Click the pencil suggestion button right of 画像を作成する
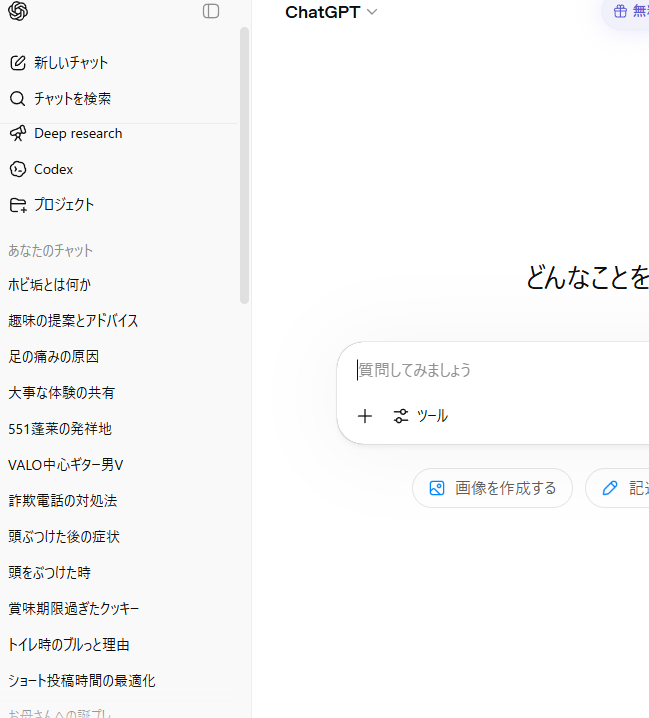 [x=617, y=488]
